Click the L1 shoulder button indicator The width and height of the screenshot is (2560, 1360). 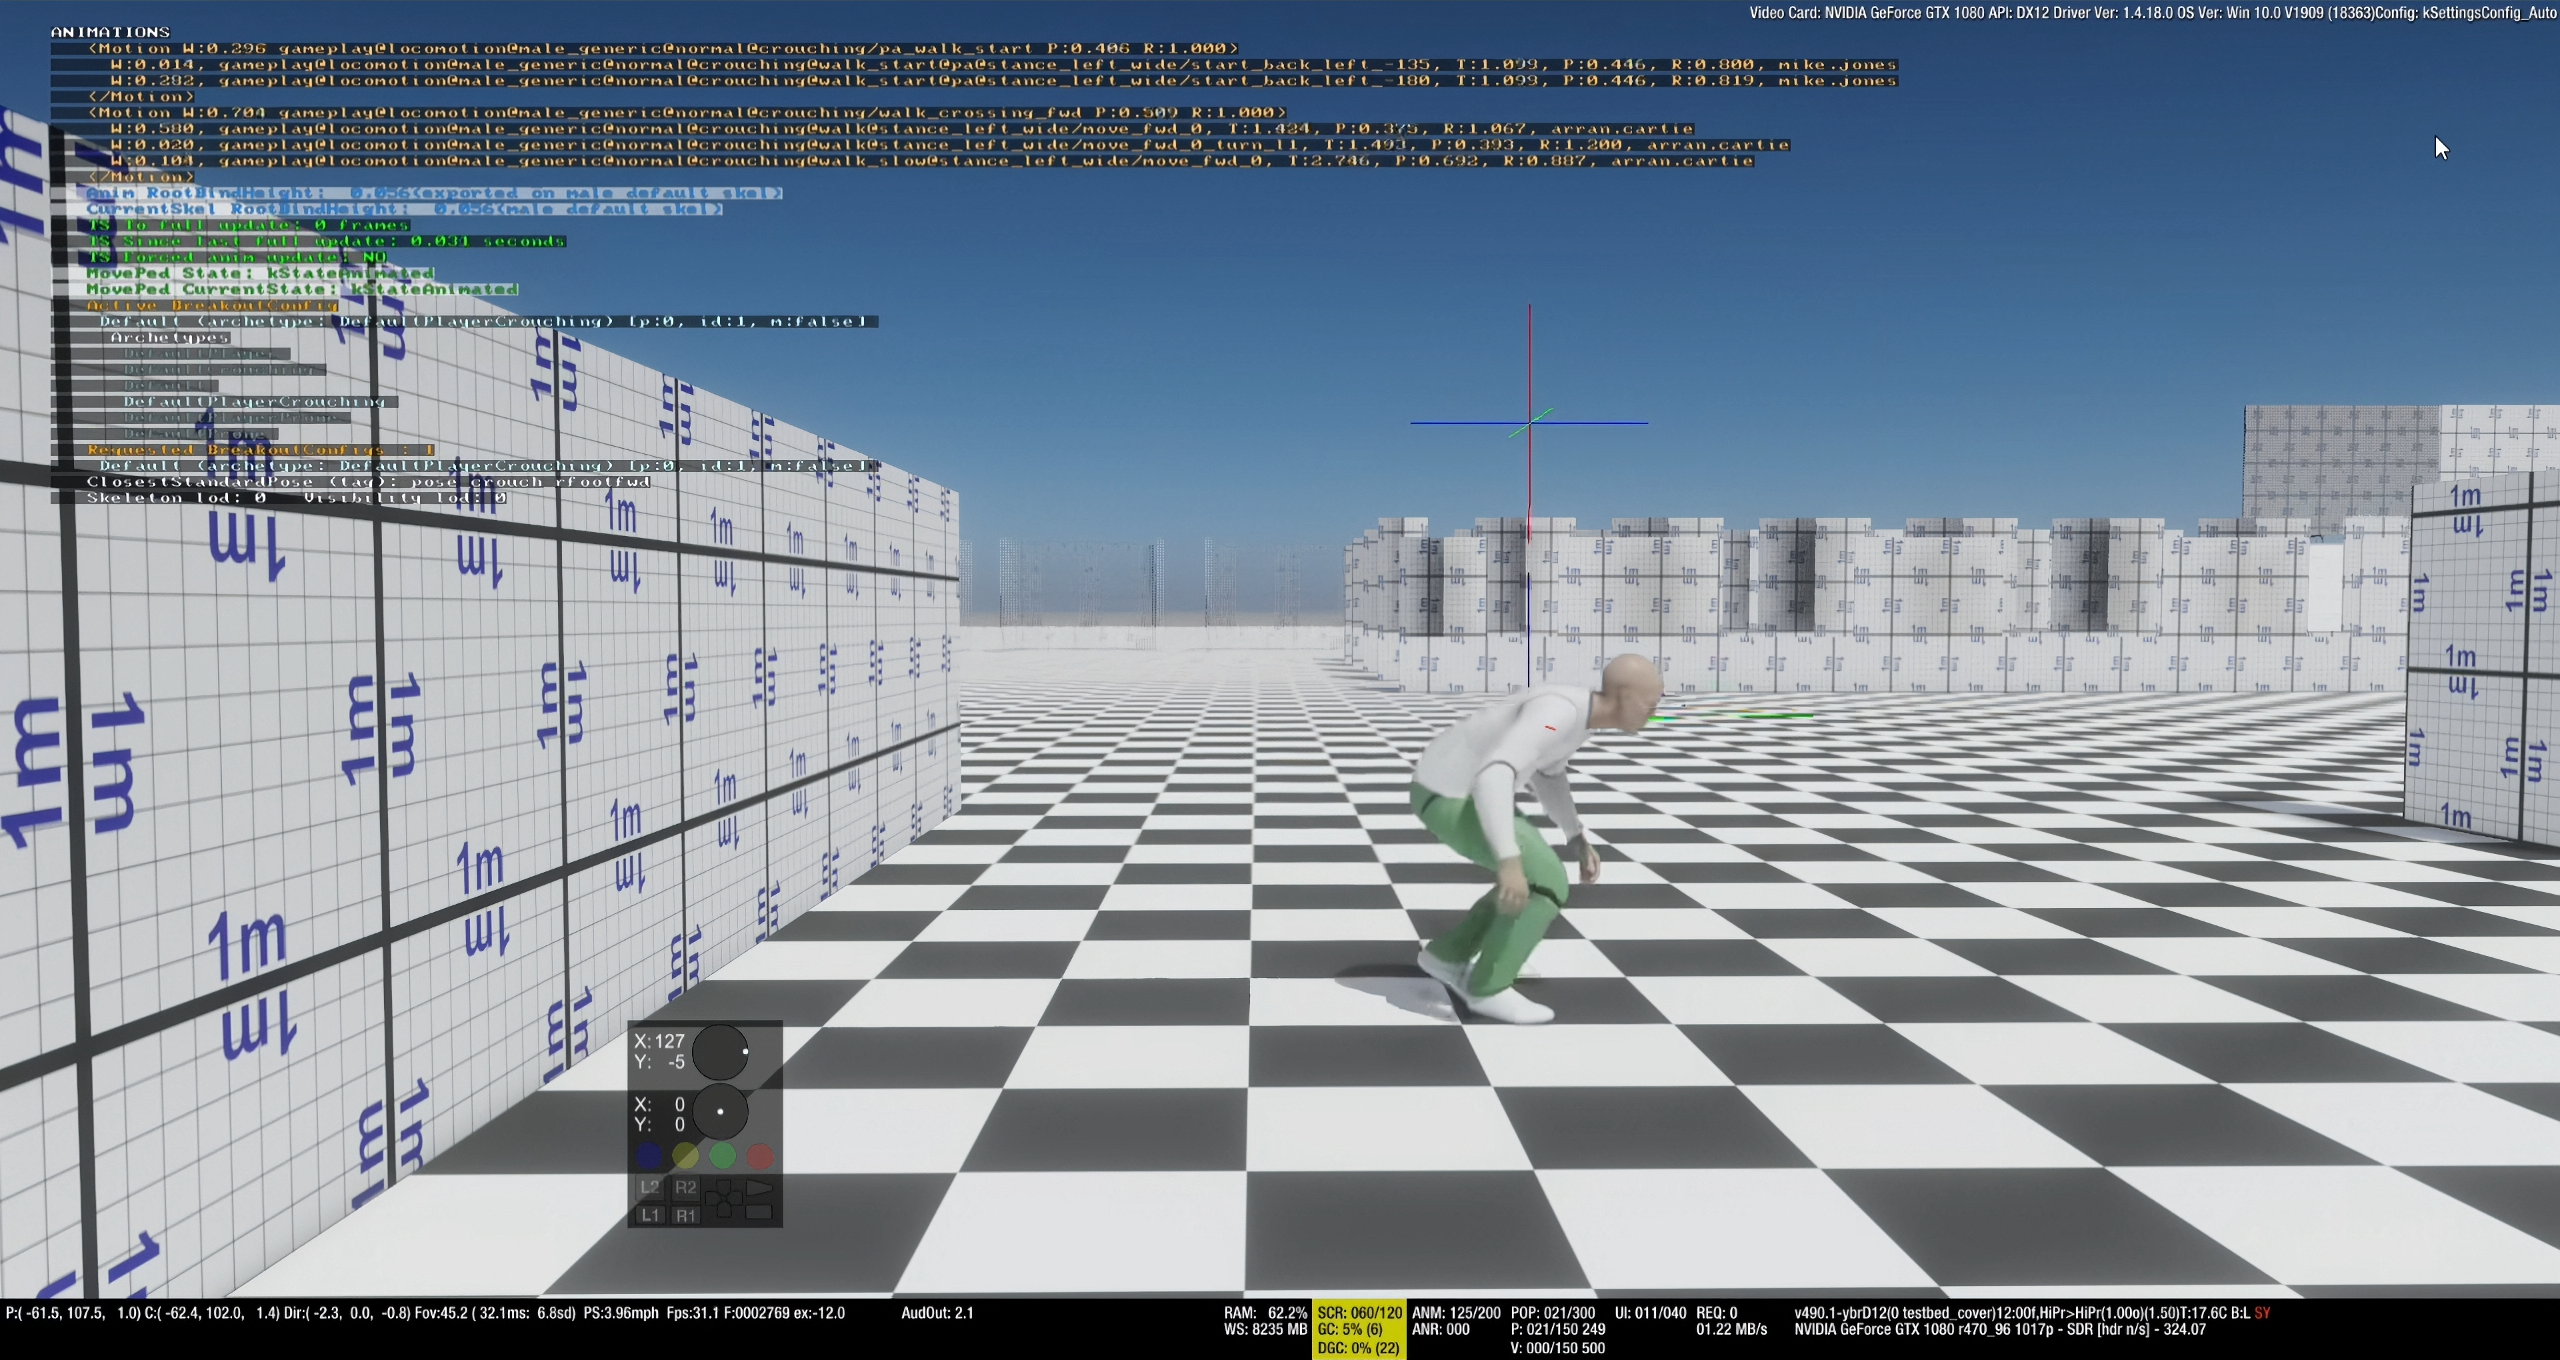point(650,1215)
